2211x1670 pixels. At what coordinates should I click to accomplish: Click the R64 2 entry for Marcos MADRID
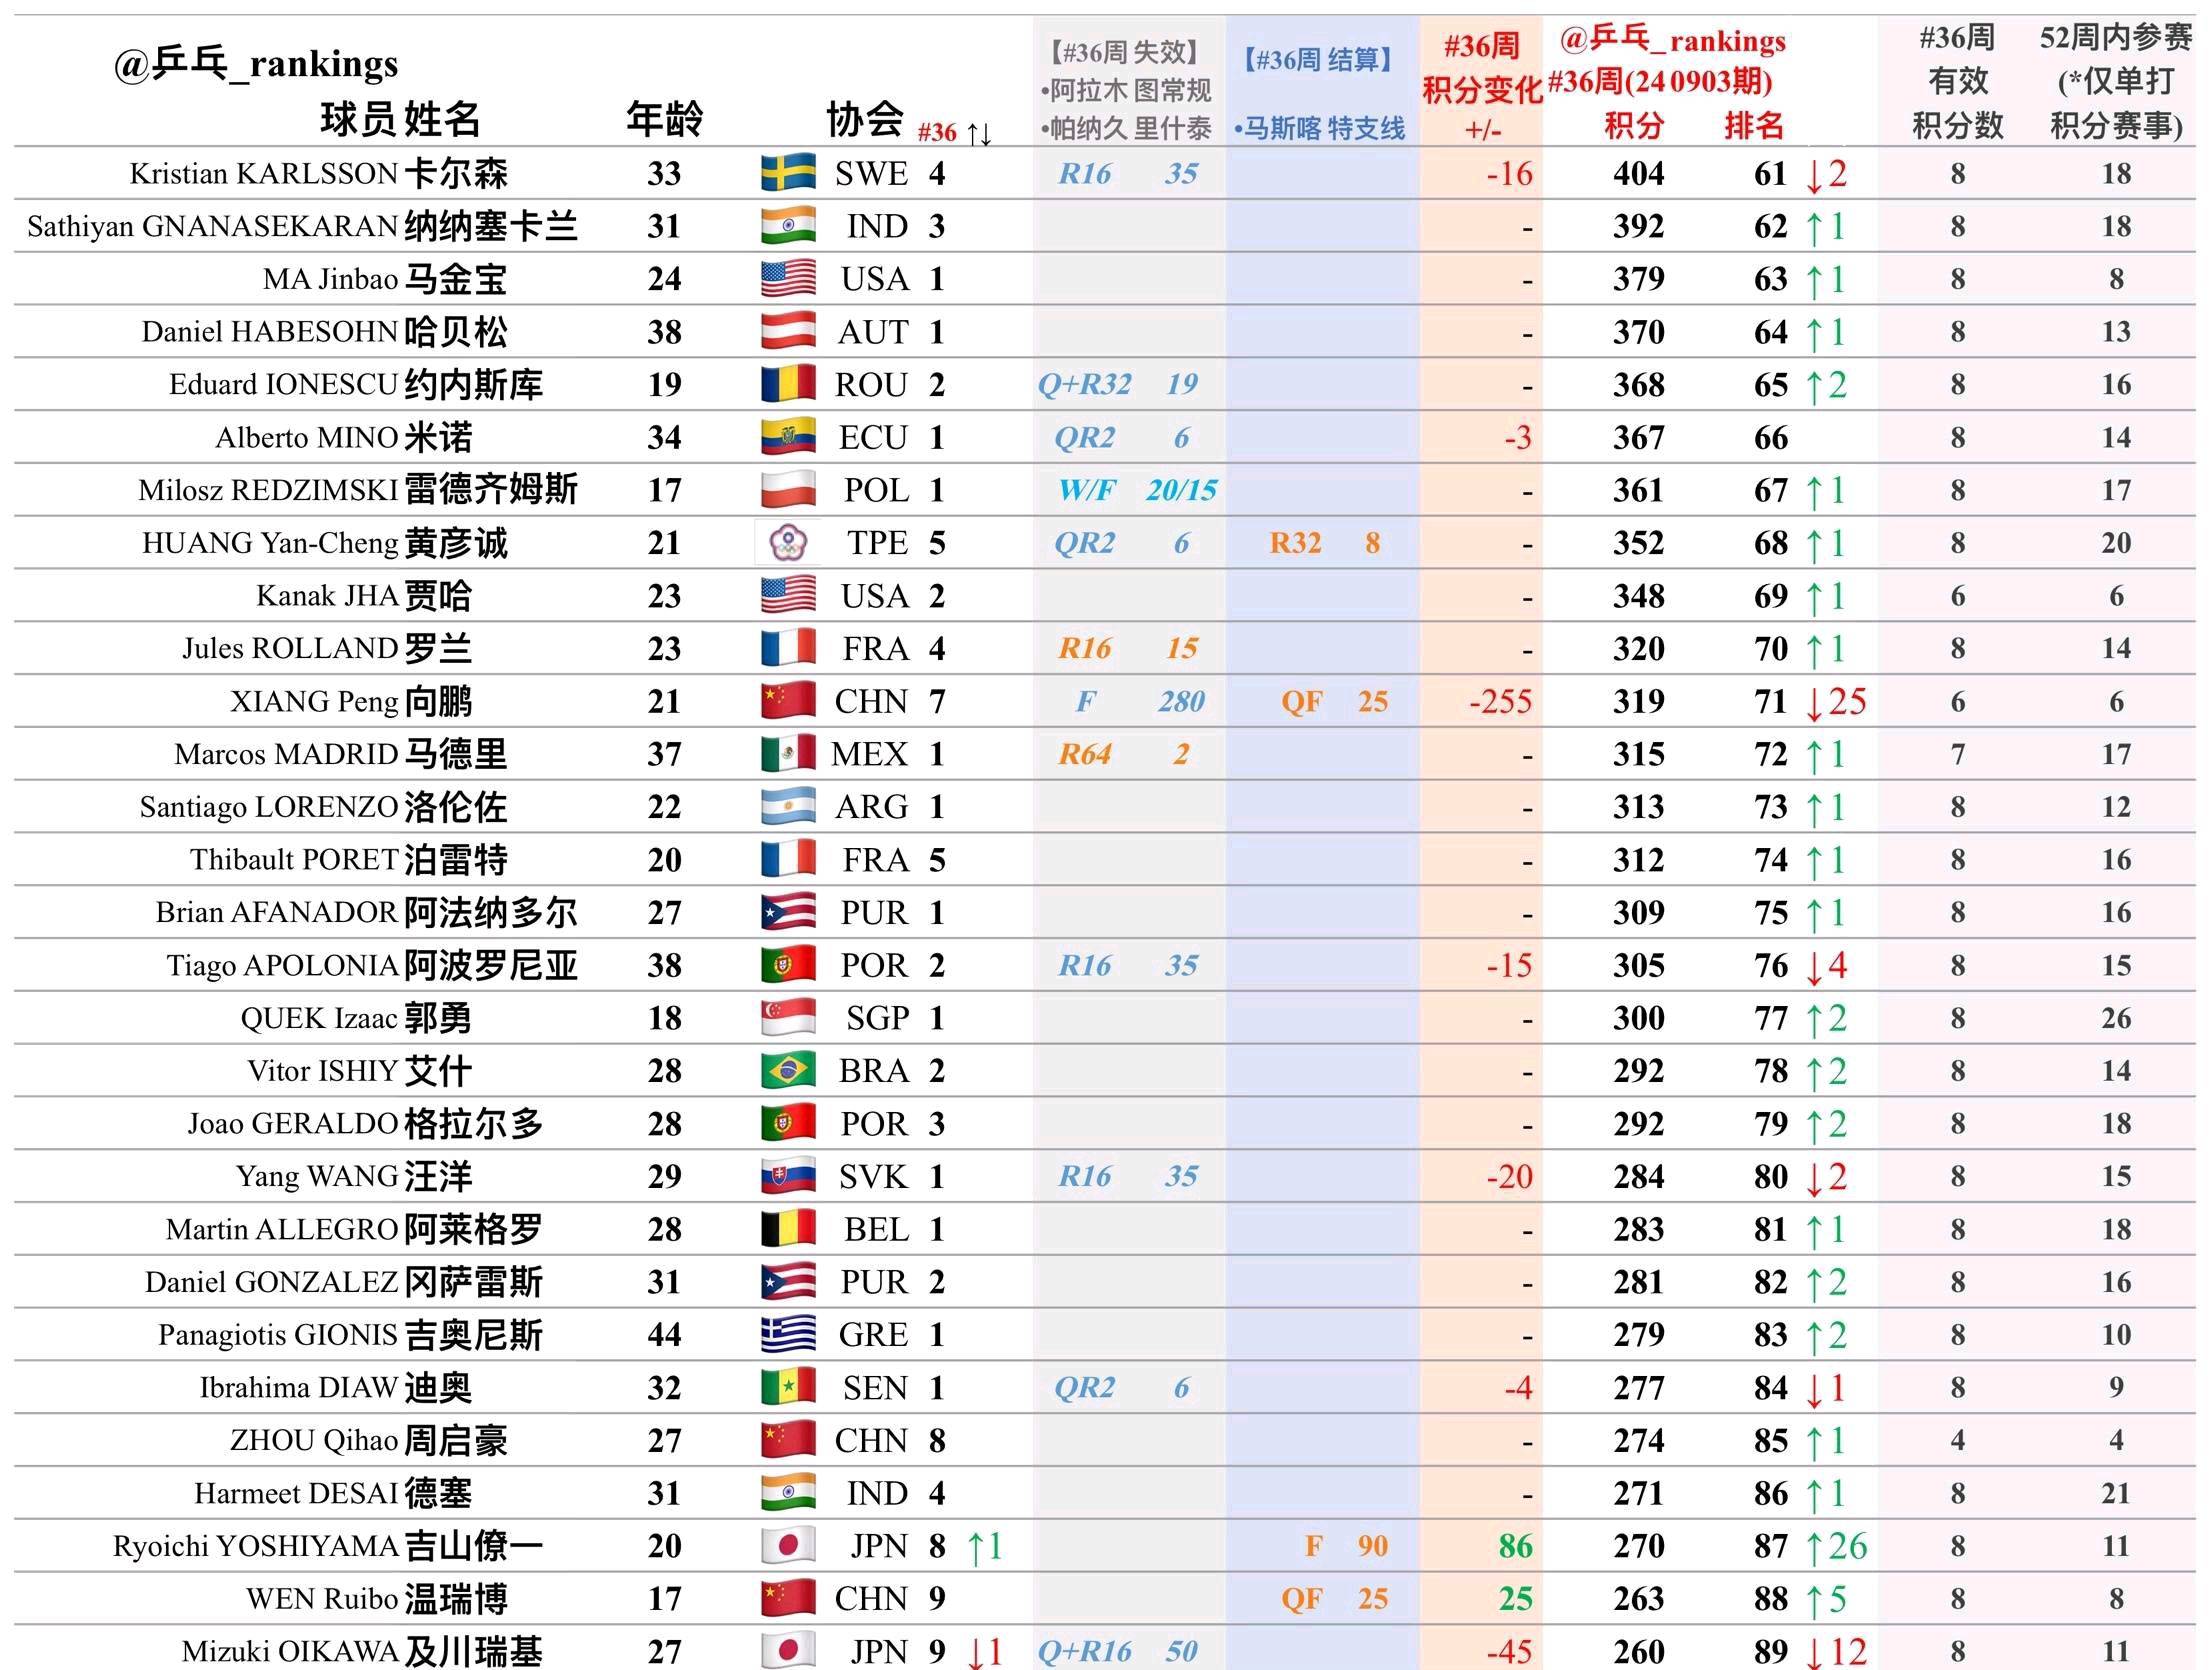click(1124, 754)
